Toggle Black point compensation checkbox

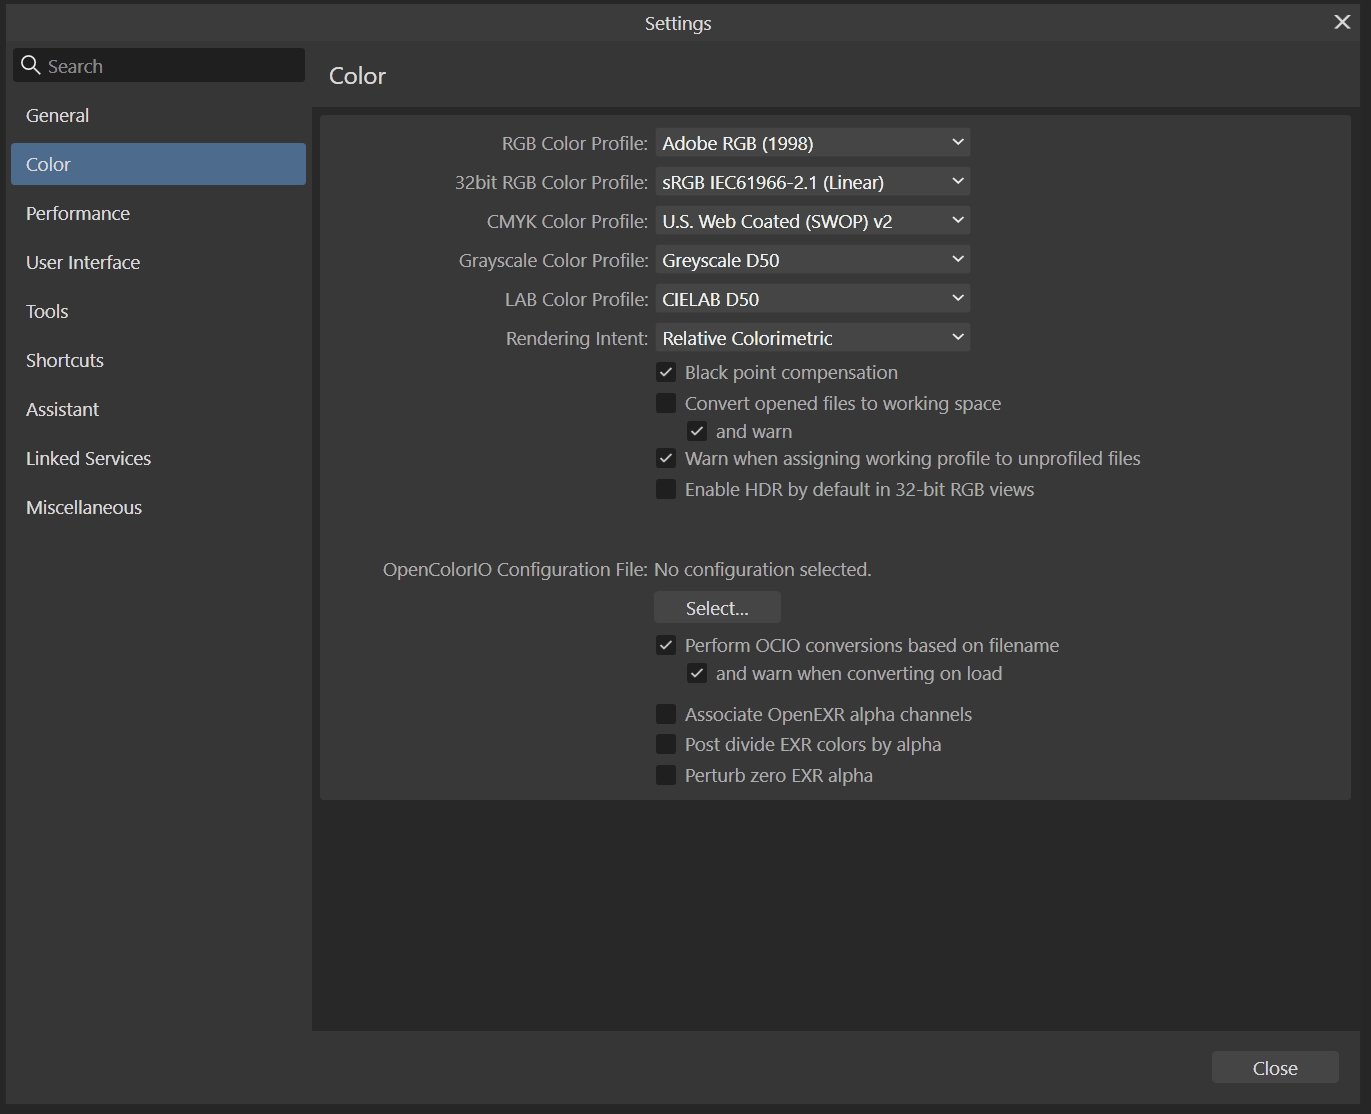coord(666,373)
